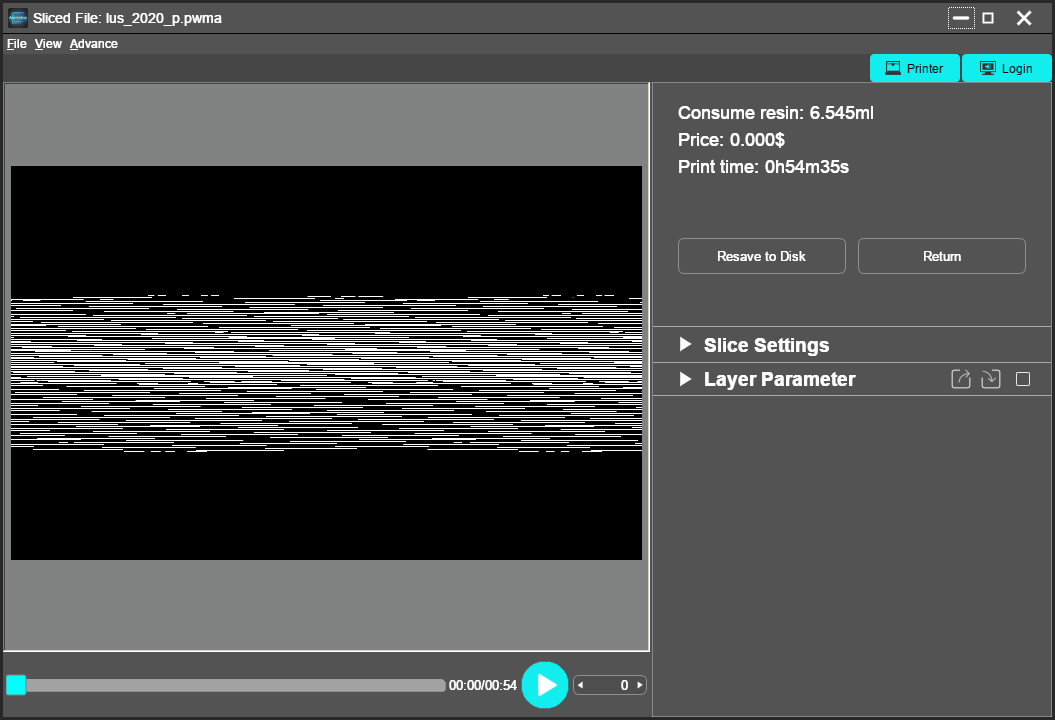
Task: Open the File menu
Action: pos(16,43)
